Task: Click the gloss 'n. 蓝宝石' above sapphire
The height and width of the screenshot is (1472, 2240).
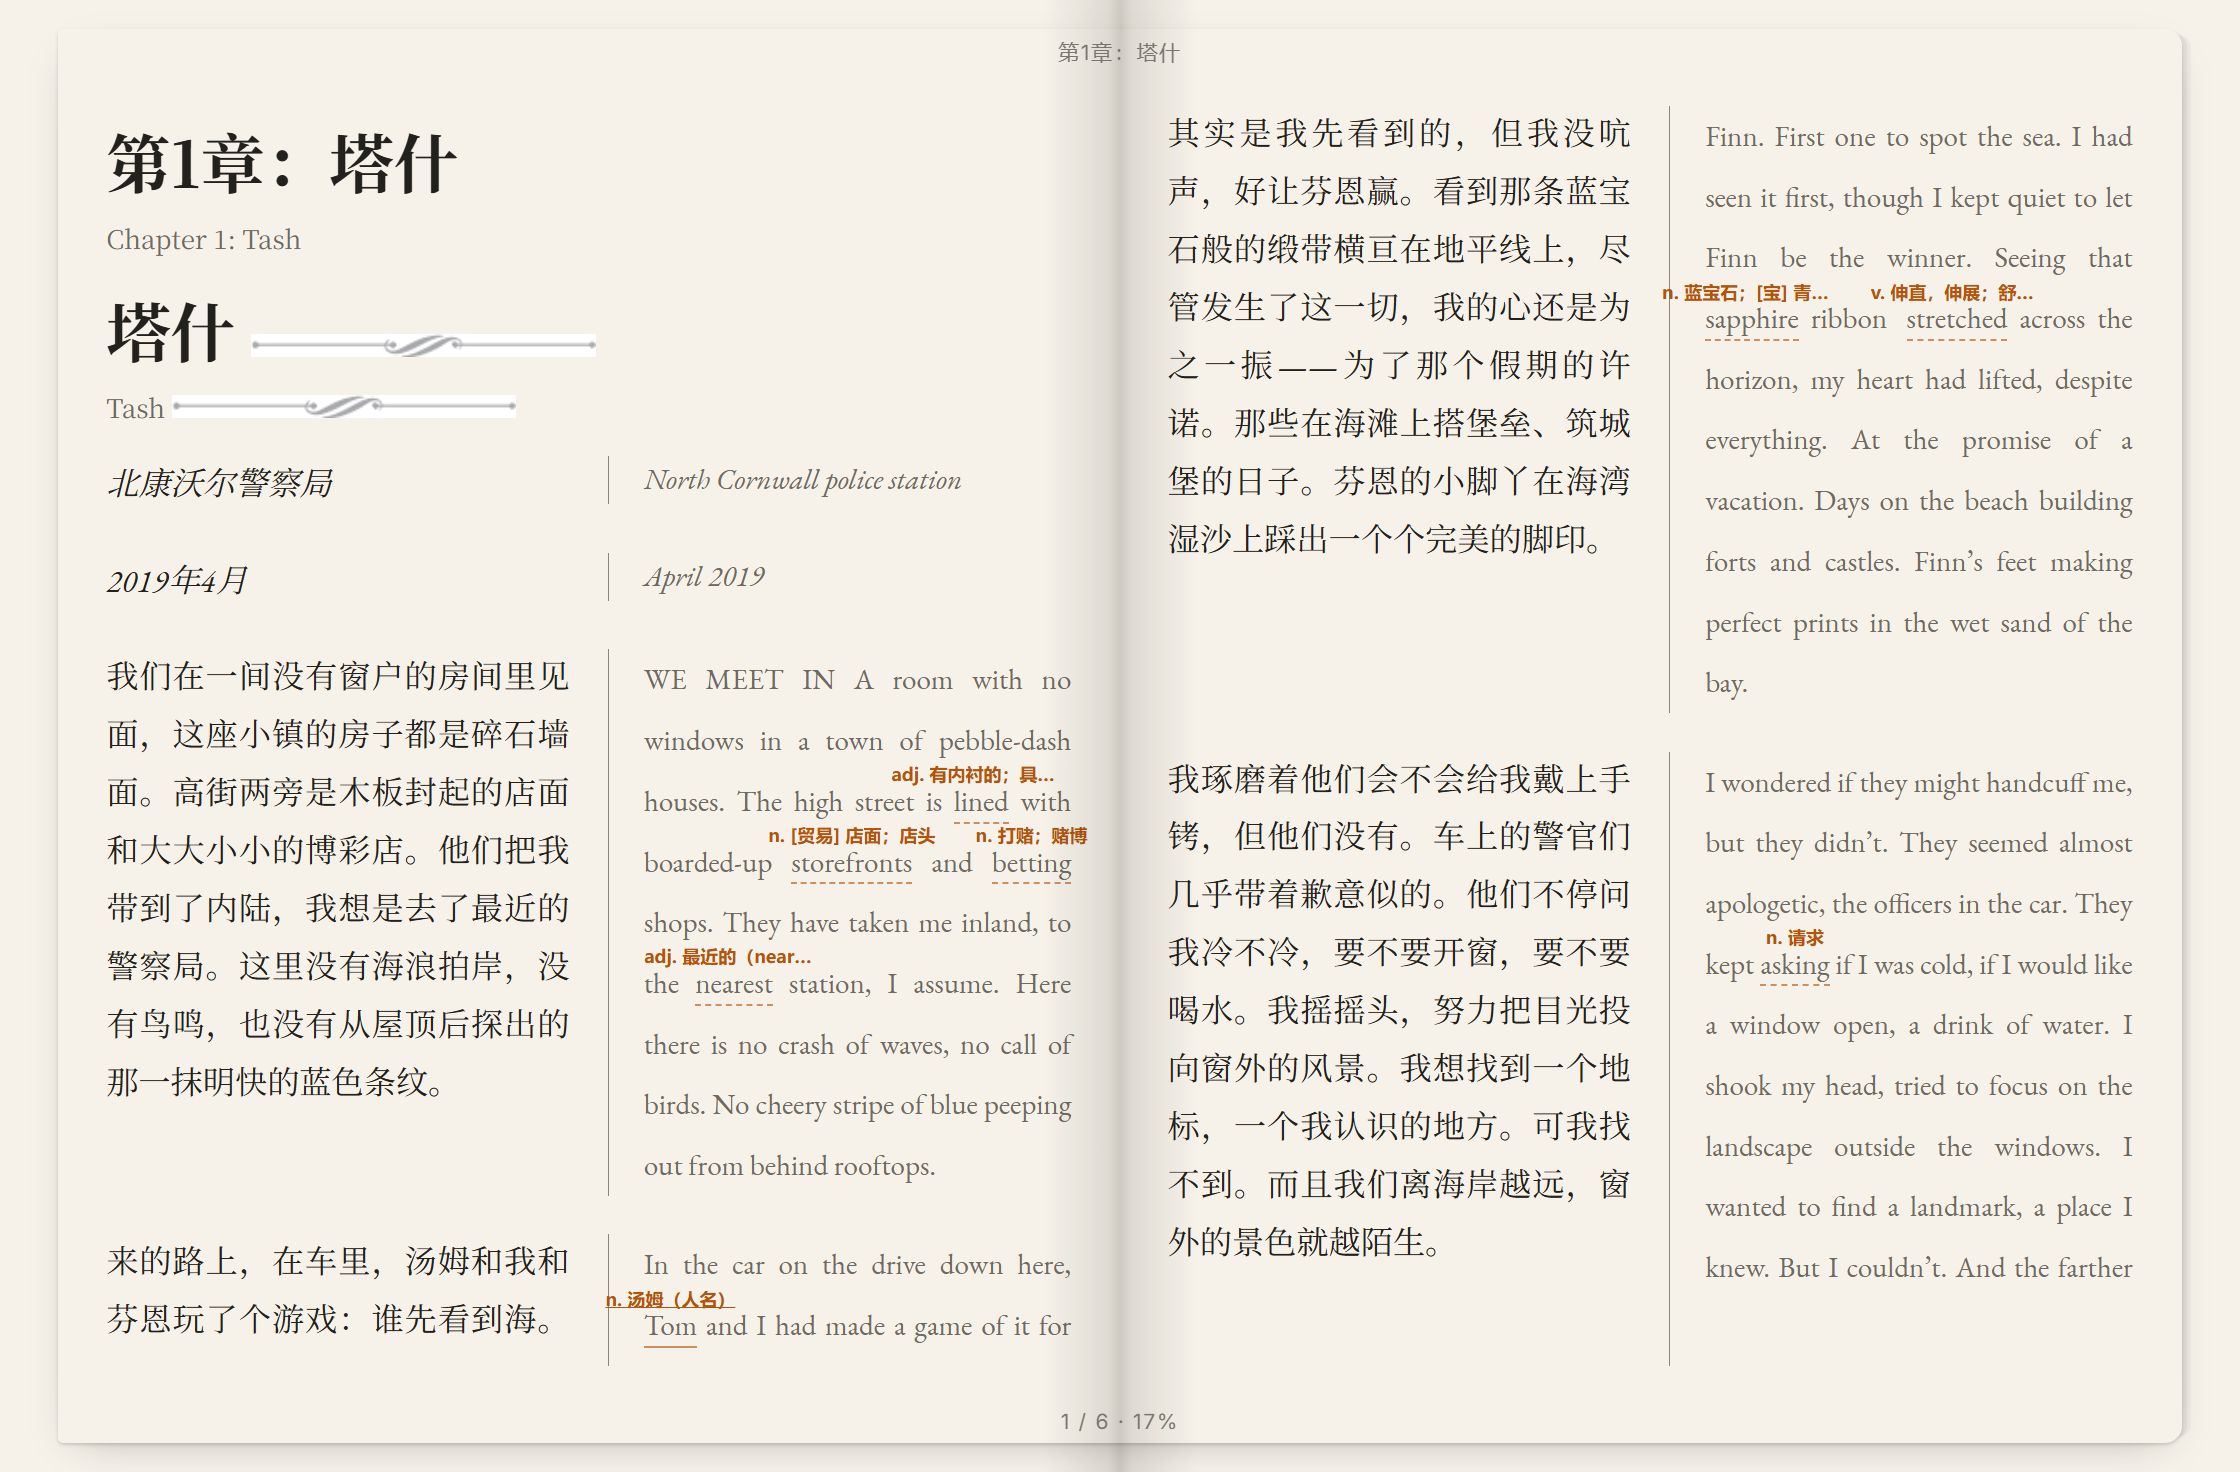Action: (1745, 293)
